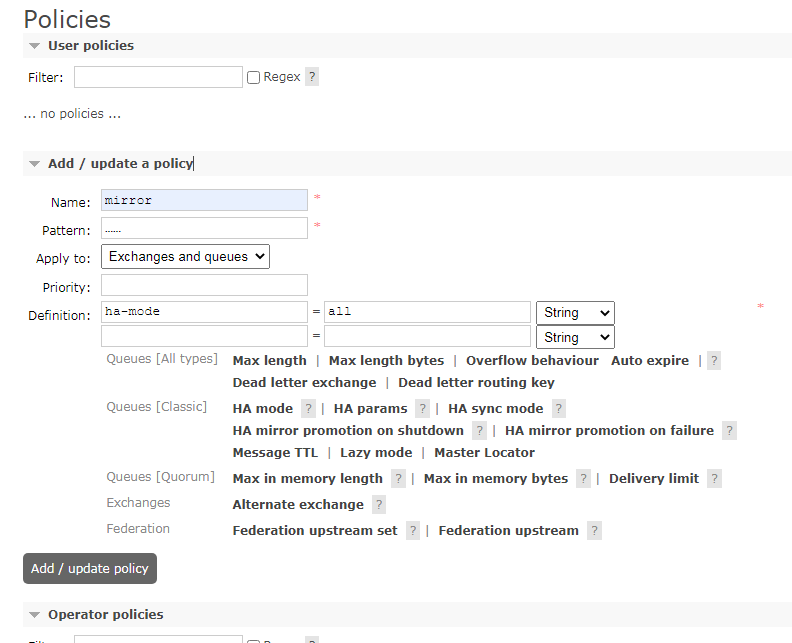Image resolution: width=792 pixels, height=643 pixels.
Task: Click help icon beside HA params
Action: 423,408
